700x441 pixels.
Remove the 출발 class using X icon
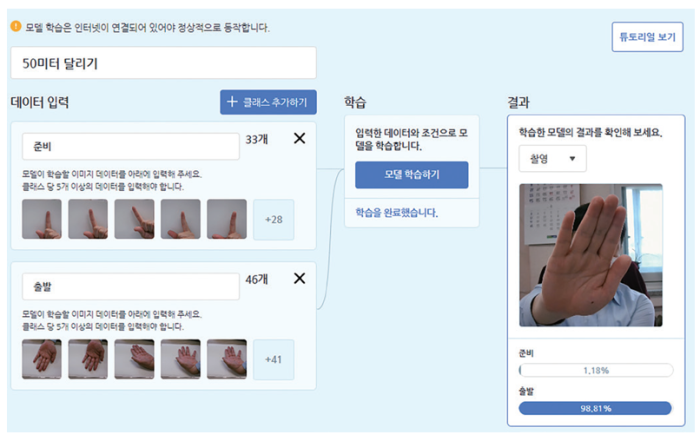pos(300,279)
